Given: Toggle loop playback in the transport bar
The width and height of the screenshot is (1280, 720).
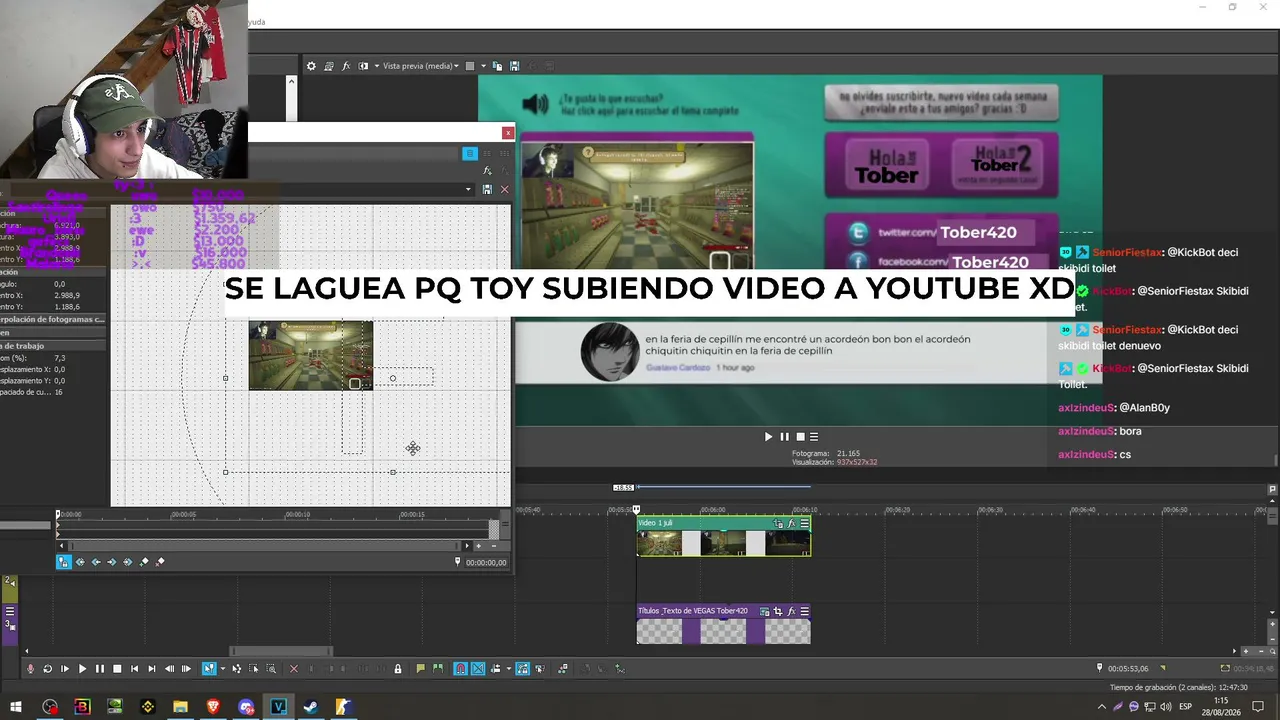Looking at the screenshot, I should (x=47, y=668).
